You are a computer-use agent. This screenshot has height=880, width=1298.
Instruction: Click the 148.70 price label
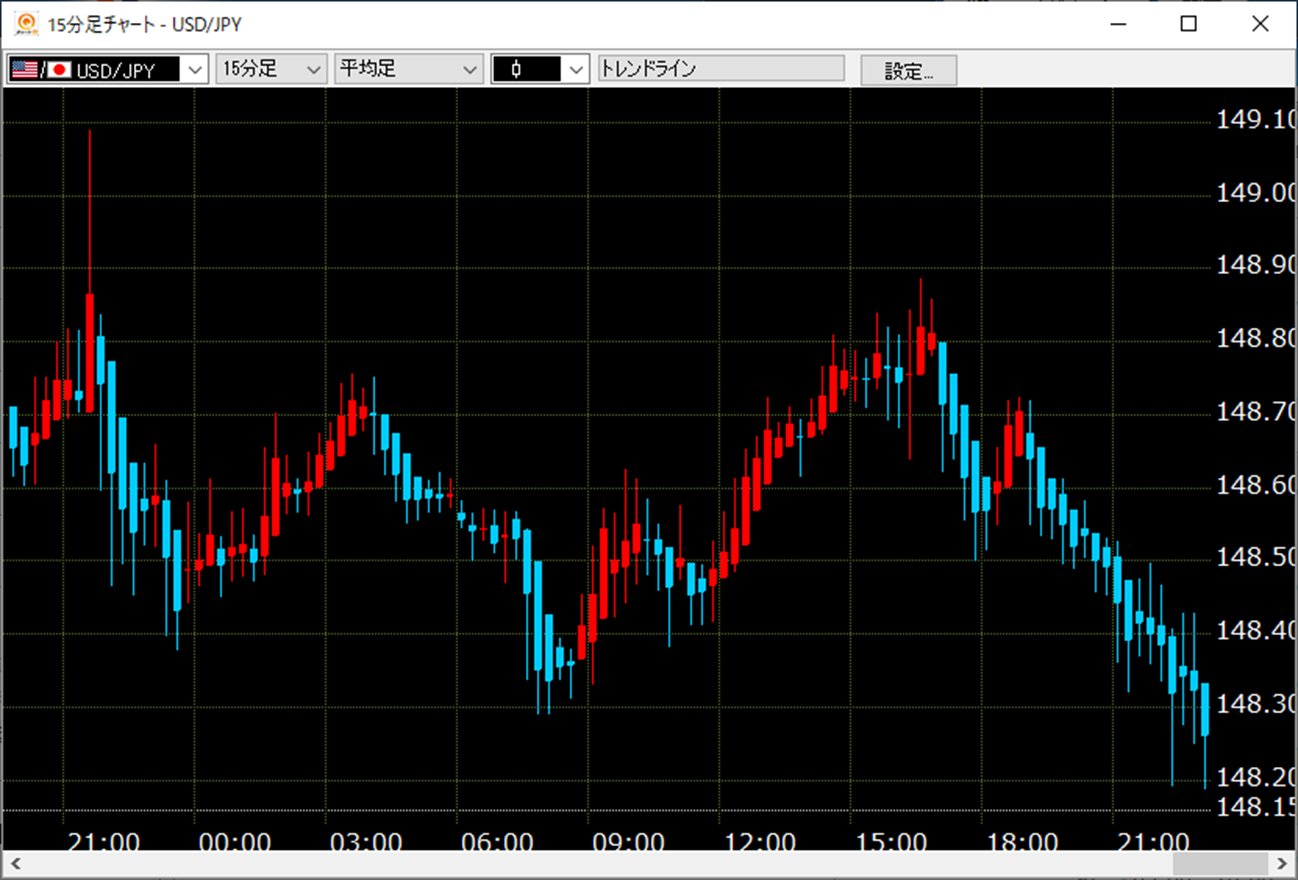point(1256,412)
